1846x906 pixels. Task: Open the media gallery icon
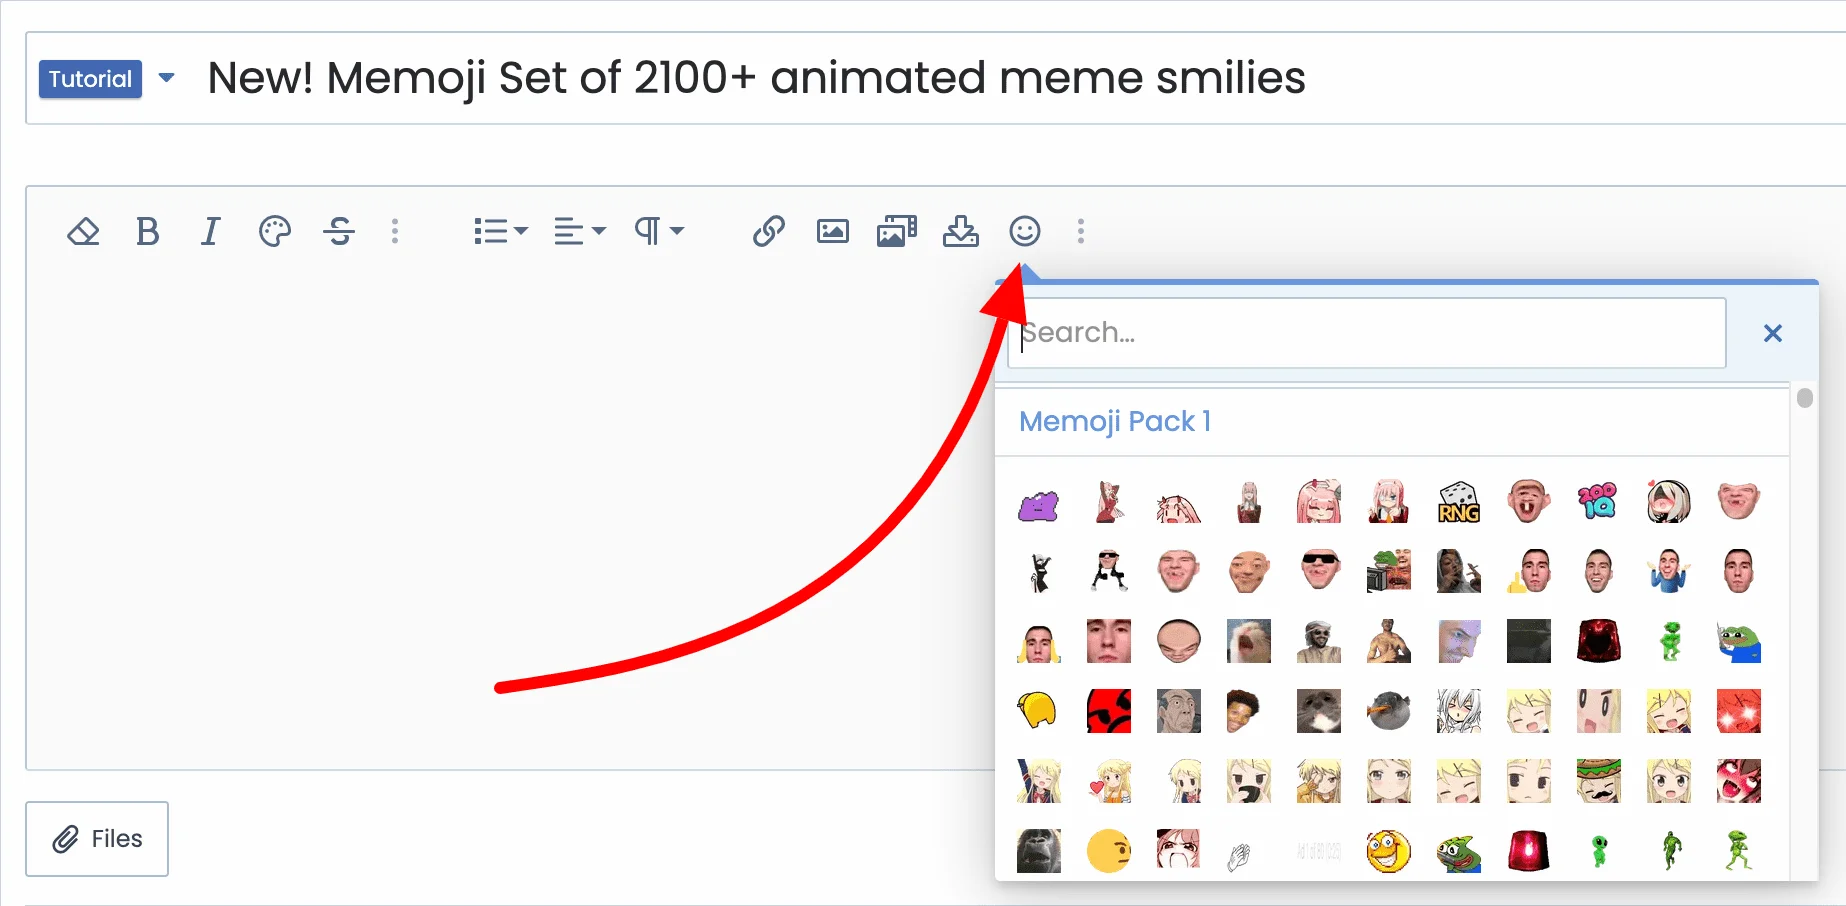pyautogui.click(x=897, y=232)
